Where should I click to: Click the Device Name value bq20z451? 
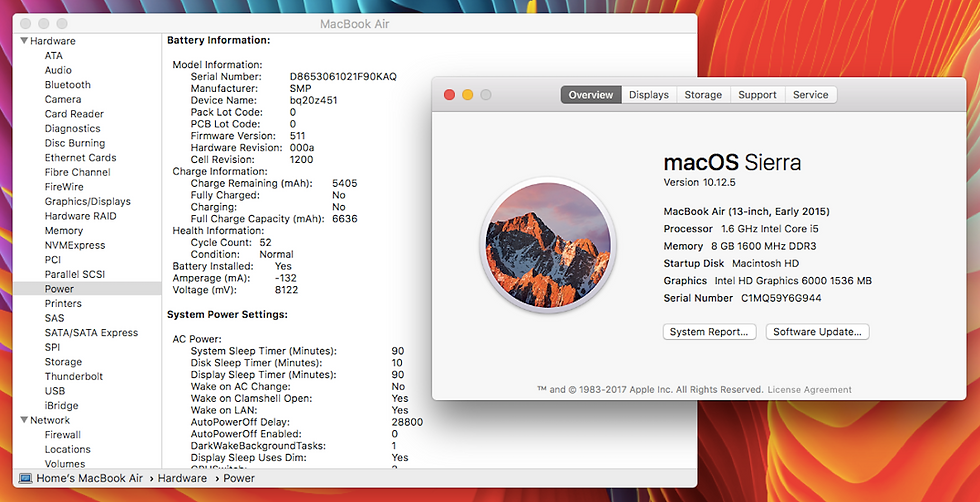point(314,100)
